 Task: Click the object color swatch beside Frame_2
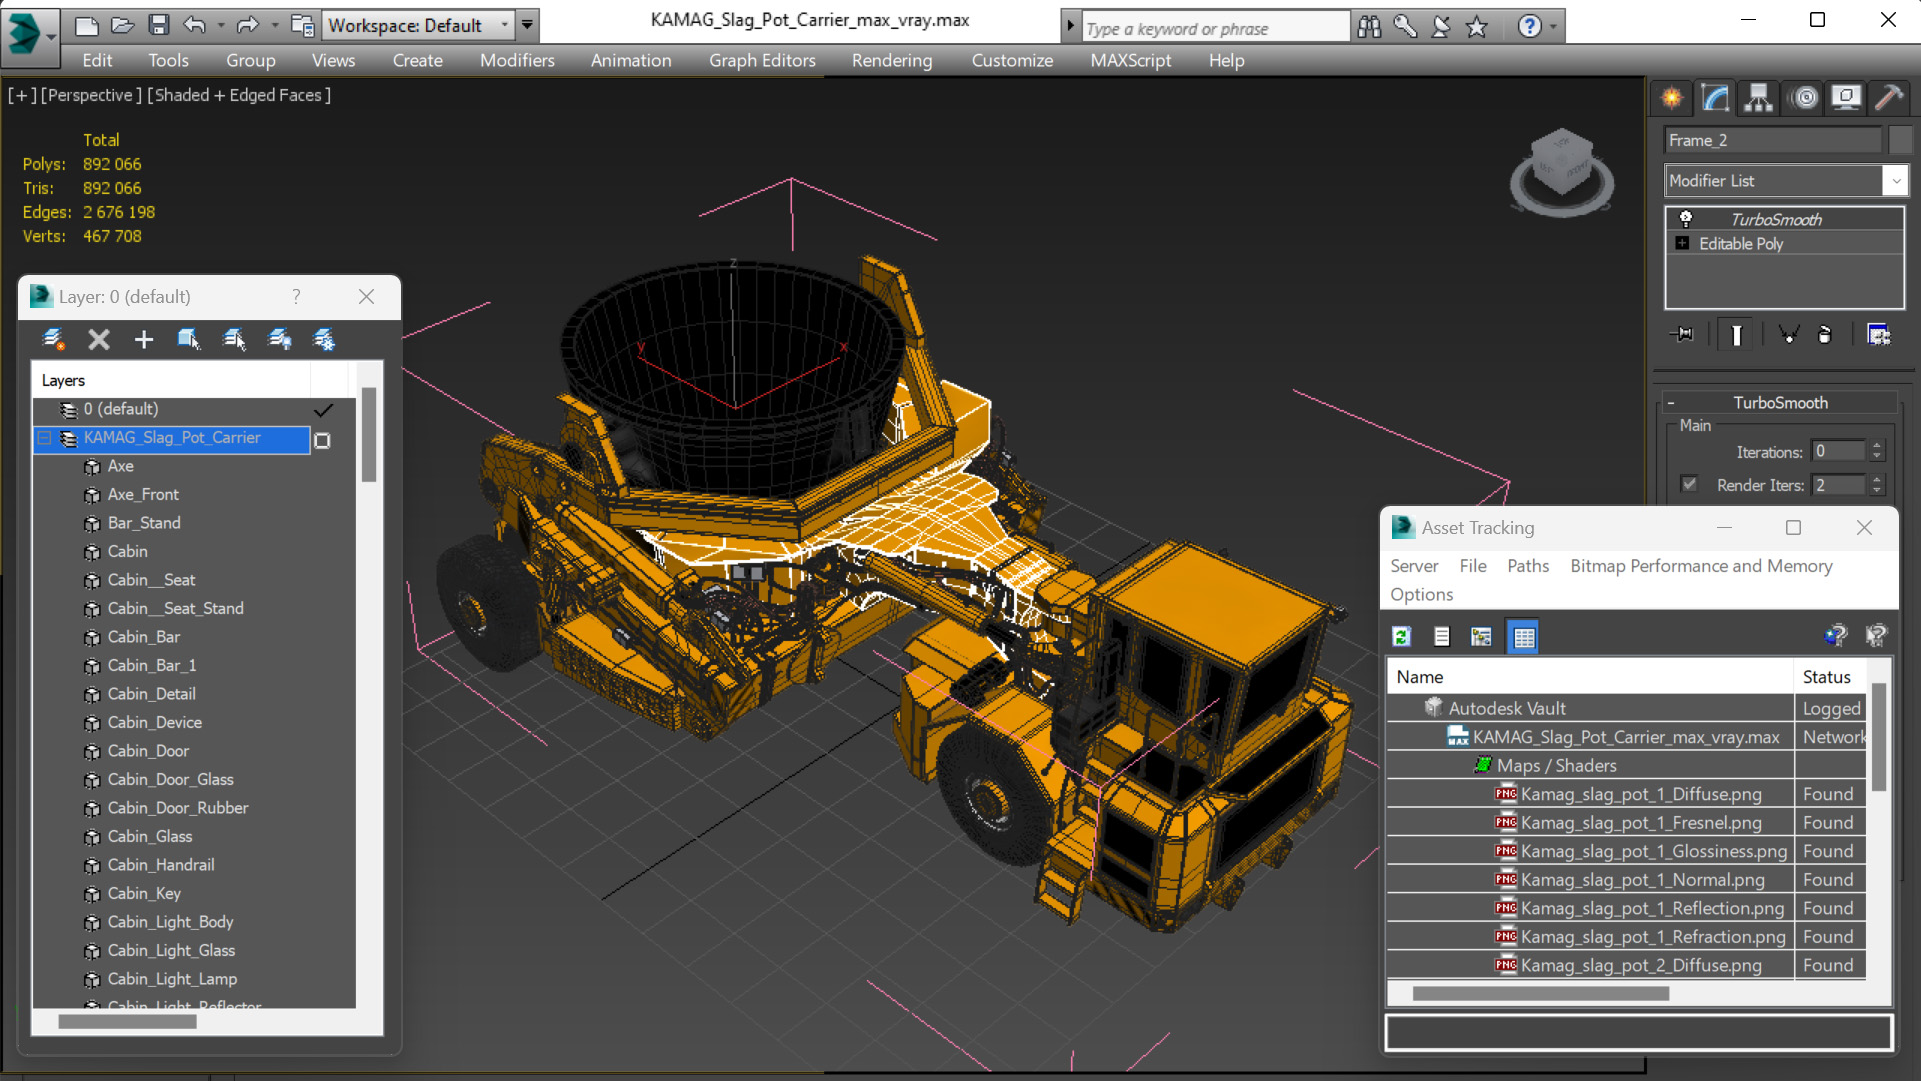[1901, 140]
